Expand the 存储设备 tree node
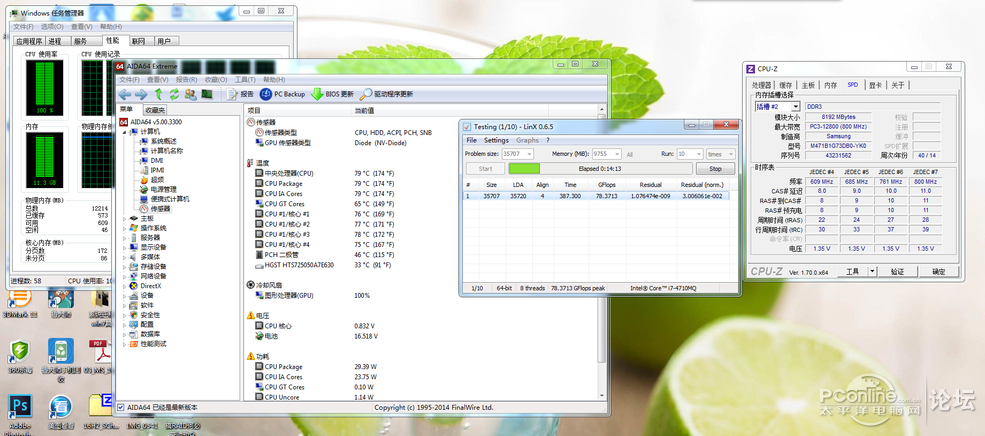The width and height of the screenshot is (985, 436). pos(124,267)
